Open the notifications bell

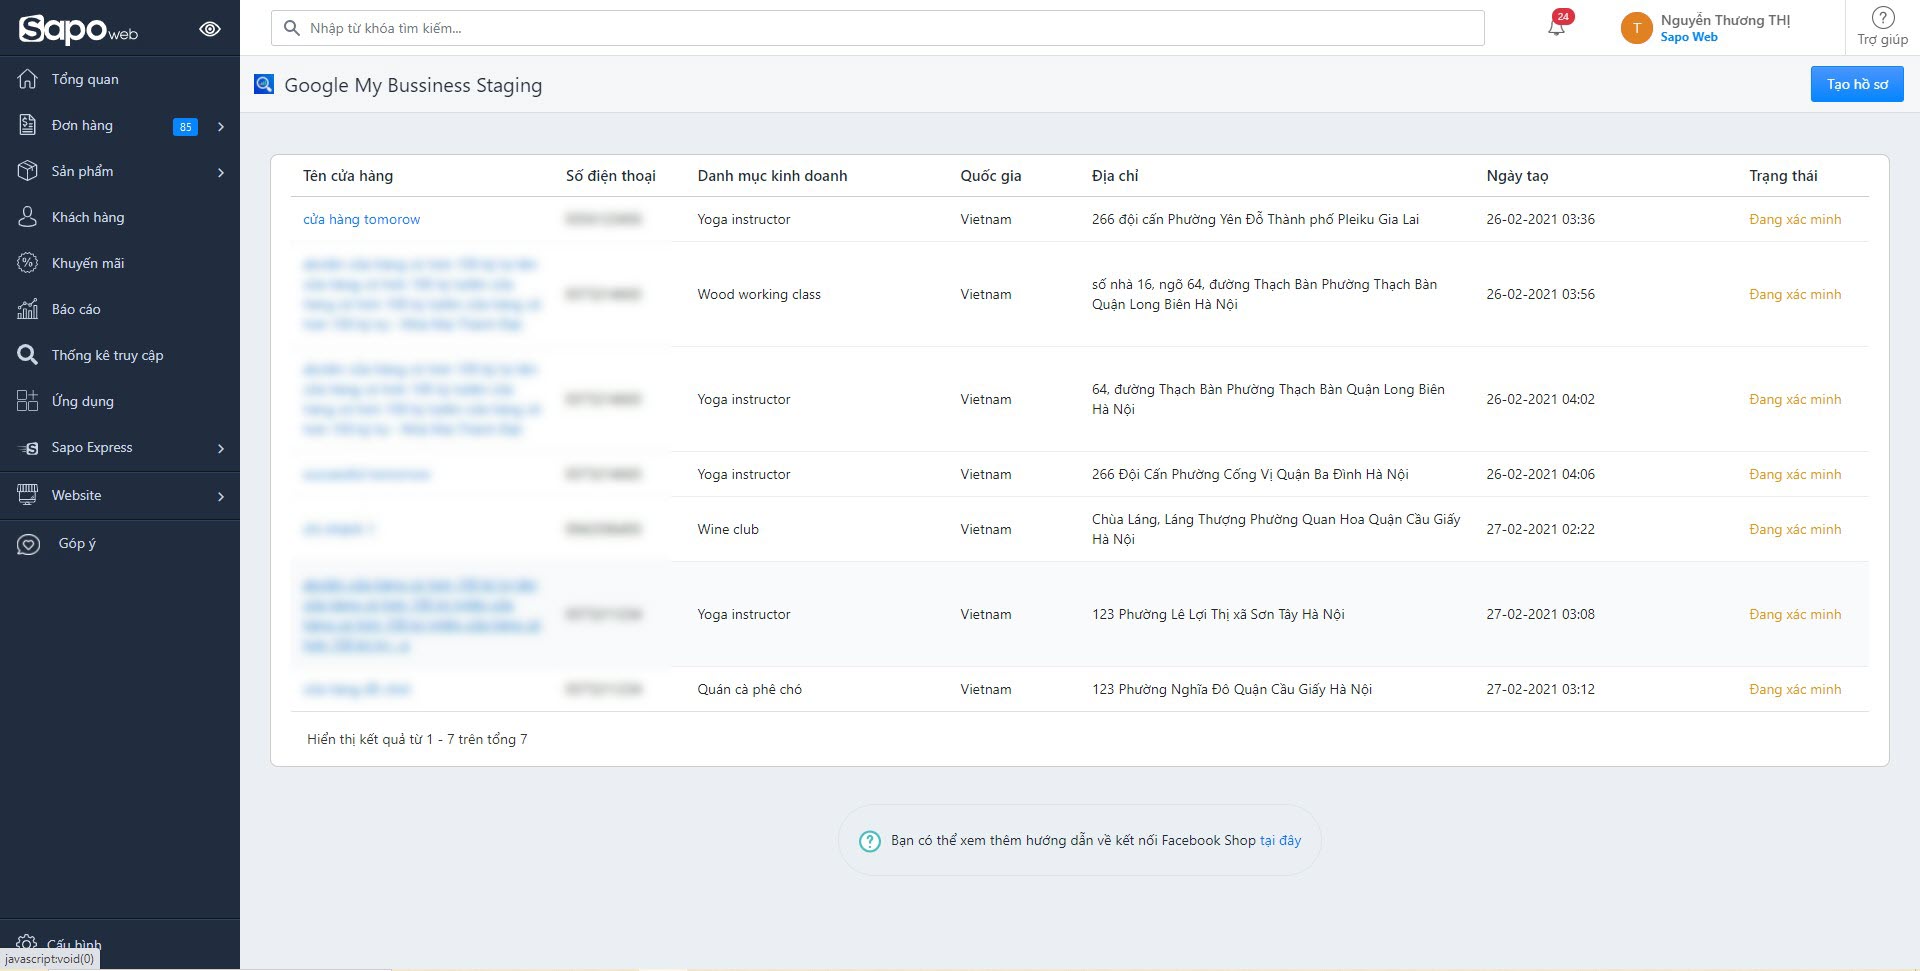pos(1557,27)
